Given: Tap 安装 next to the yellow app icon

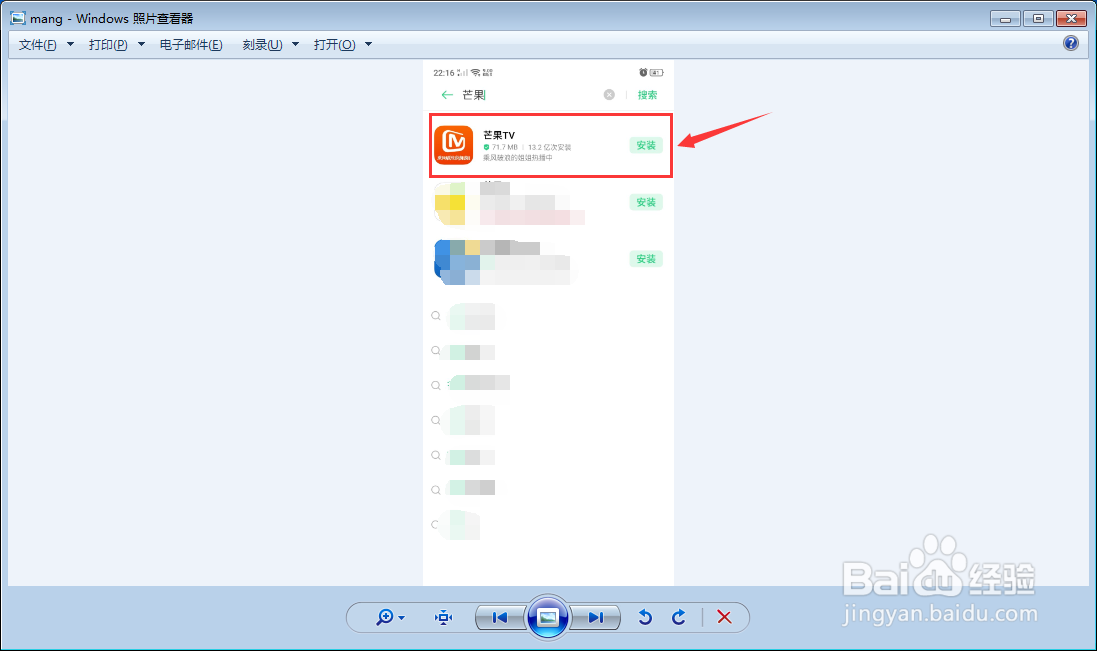Looking at the screenshot, I should 646,202.
